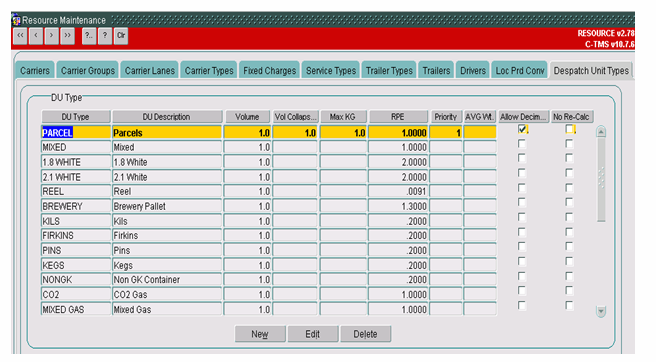Click the New button

click(x=260, y=334)
